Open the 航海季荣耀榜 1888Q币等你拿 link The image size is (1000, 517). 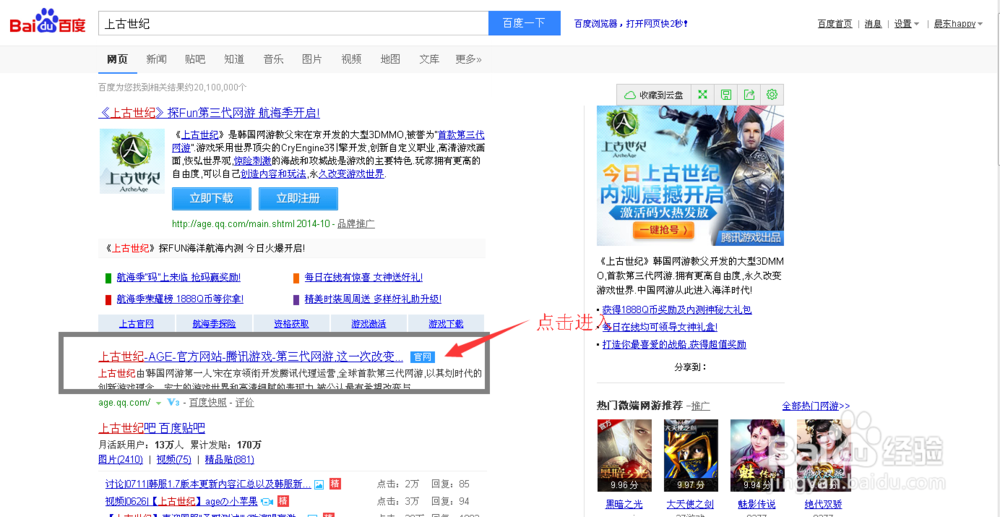[180, 298]
